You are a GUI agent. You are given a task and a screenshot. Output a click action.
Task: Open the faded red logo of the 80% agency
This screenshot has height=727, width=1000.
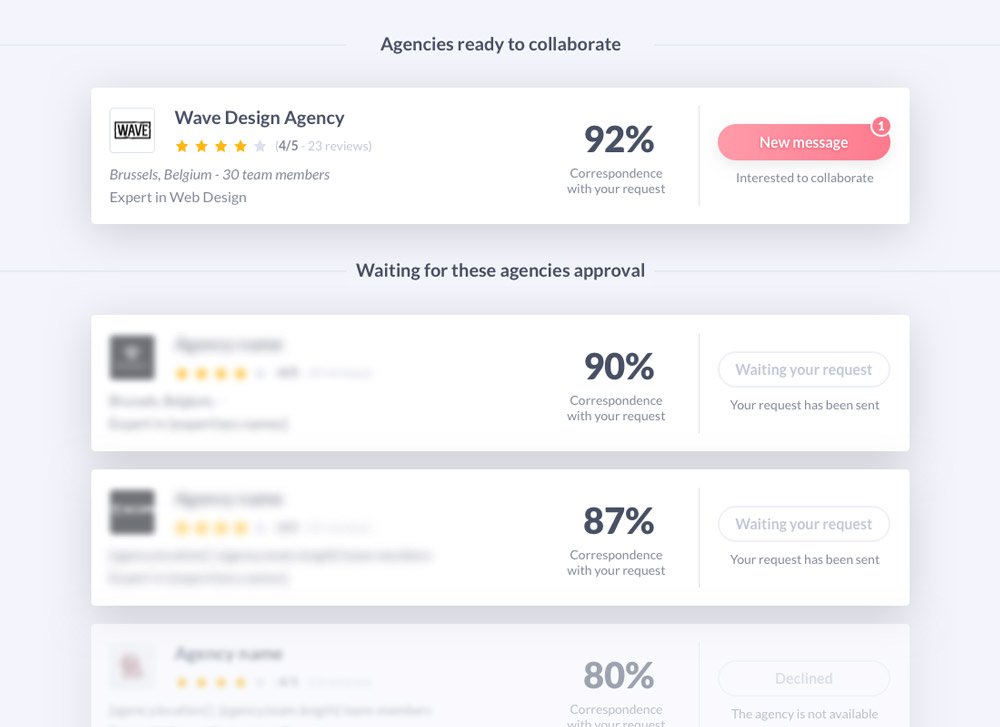132,666
